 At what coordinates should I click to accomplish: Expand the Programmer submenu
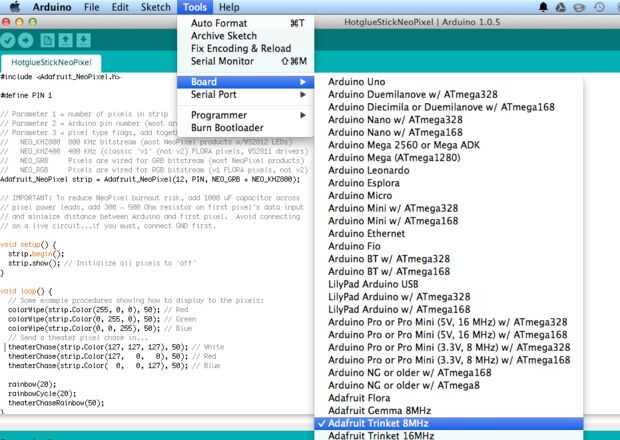[x=246, y=115]
